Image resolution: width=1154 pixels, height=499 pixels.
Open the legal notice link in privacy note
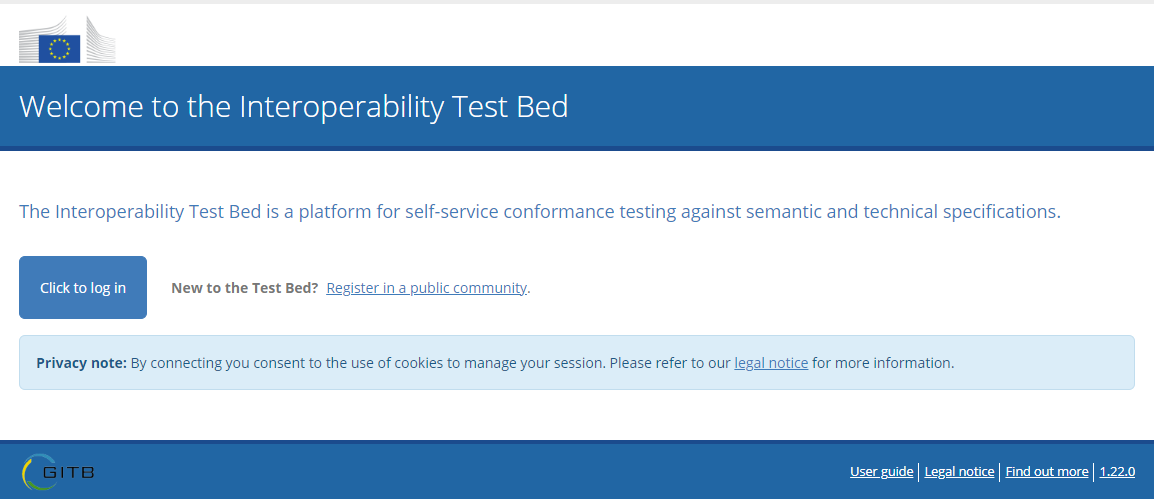click(771, 363)
